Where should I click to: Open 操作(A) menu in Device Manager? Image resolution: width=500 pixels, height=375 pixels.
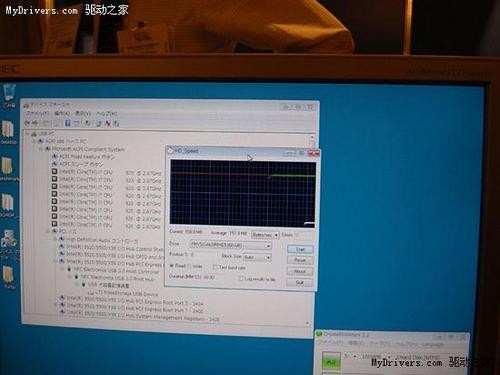pyautogui.click(x=62, y=113)
